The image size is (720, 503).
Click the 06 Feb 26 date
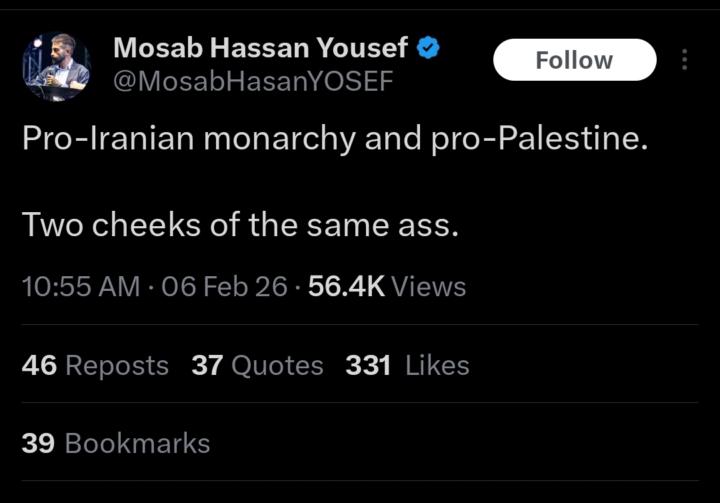point(223,287)
